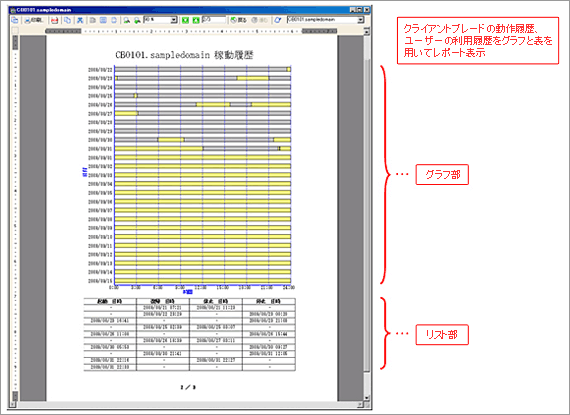The image size is (570, 415).
Task: Open the zoom percentage dropdown
Action: (174, 20)
